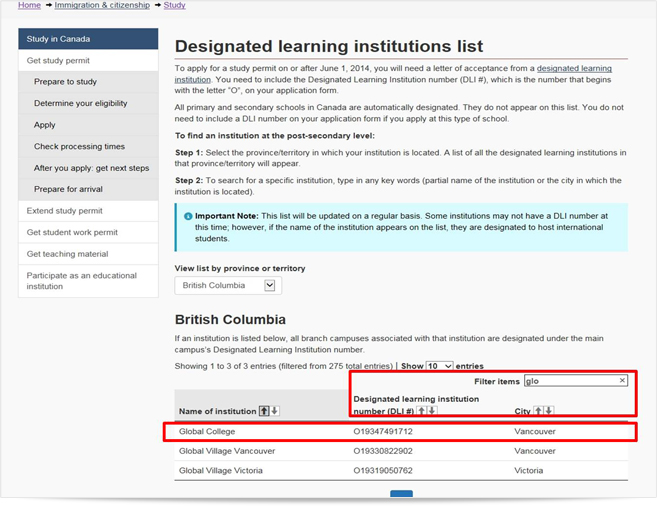657x506 pixels.
Task: Open the Show 10 entries dropdown
Action: click(439, 366)
